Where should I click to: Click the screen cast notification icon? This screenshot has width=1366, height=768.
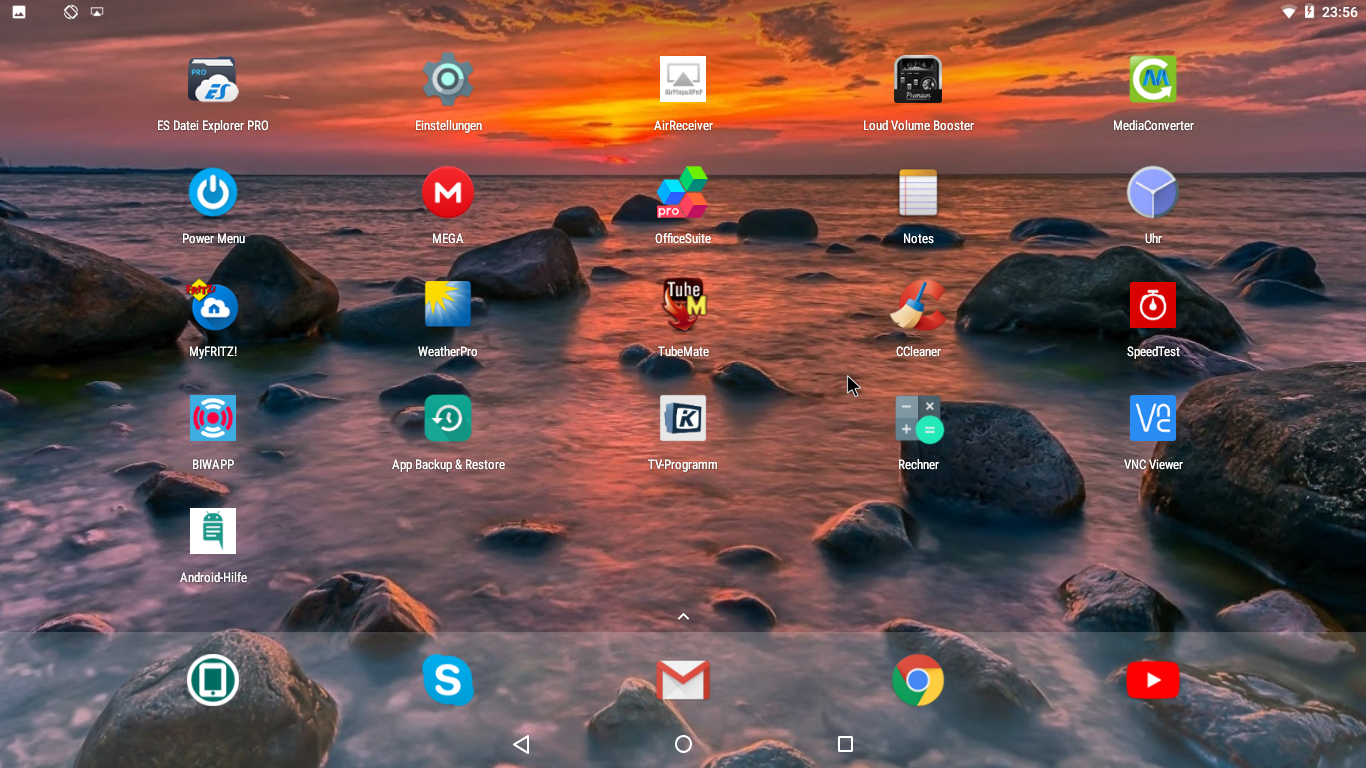point(97,12)
